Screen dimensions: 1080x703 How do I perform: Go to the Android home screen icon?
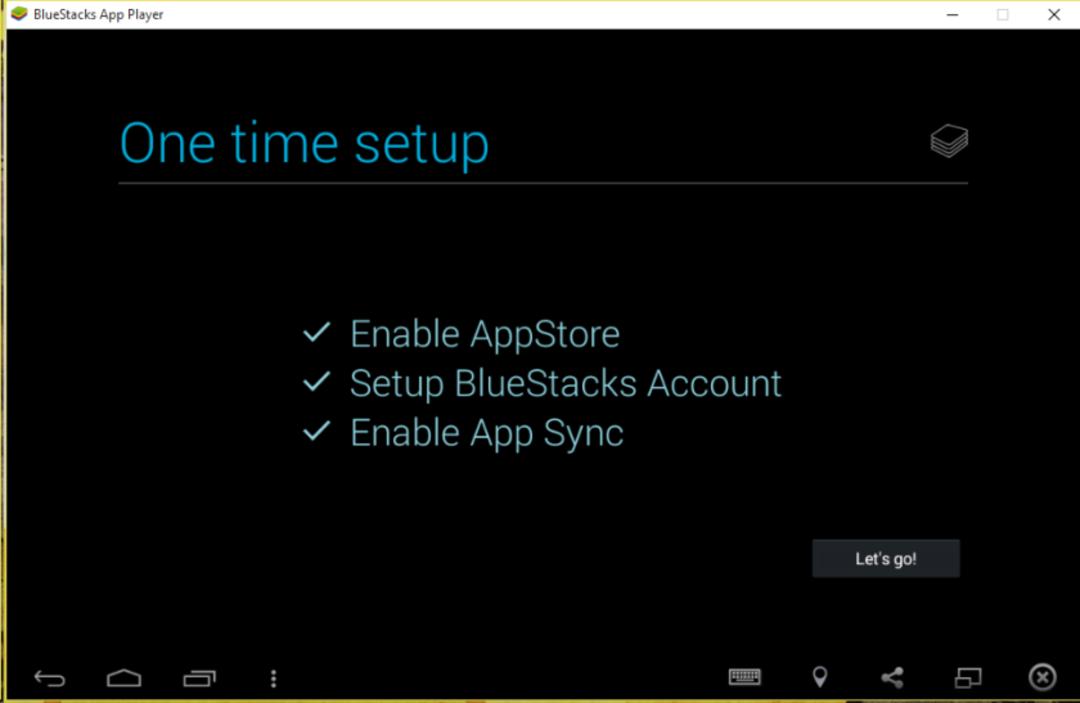124,678
